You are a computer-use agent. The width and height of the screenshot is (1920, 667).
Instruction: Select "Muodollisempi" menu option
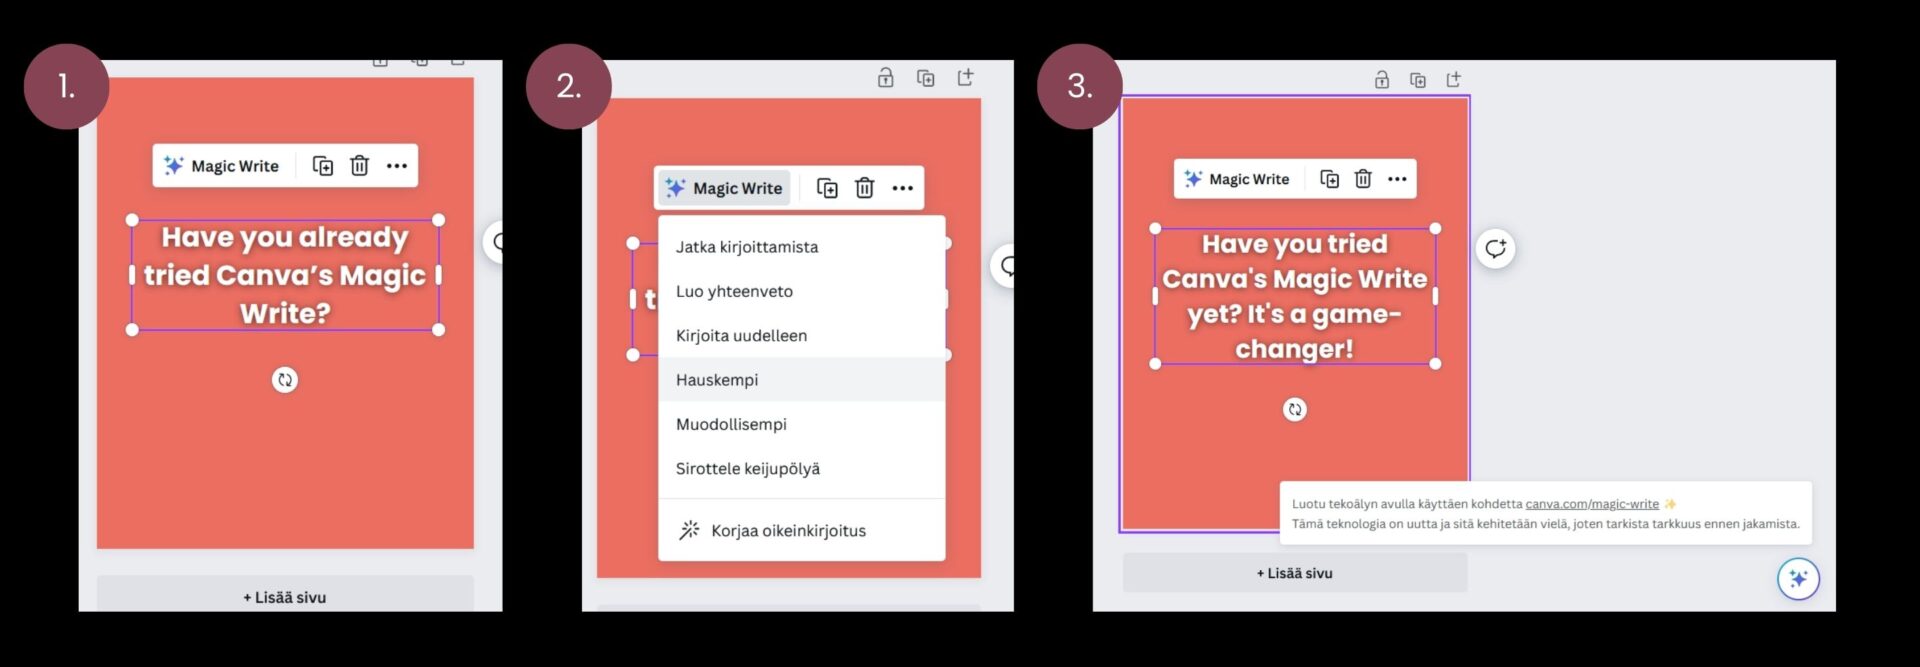point(731,424)
